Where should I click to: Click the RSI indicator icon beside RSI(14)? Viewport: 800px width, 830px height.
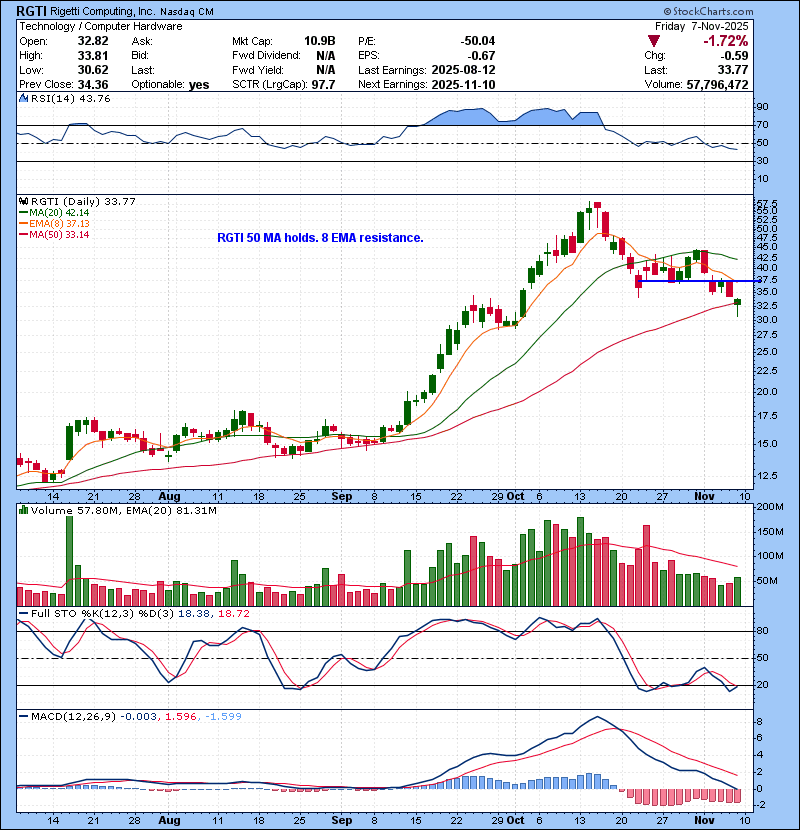[23, 98]
